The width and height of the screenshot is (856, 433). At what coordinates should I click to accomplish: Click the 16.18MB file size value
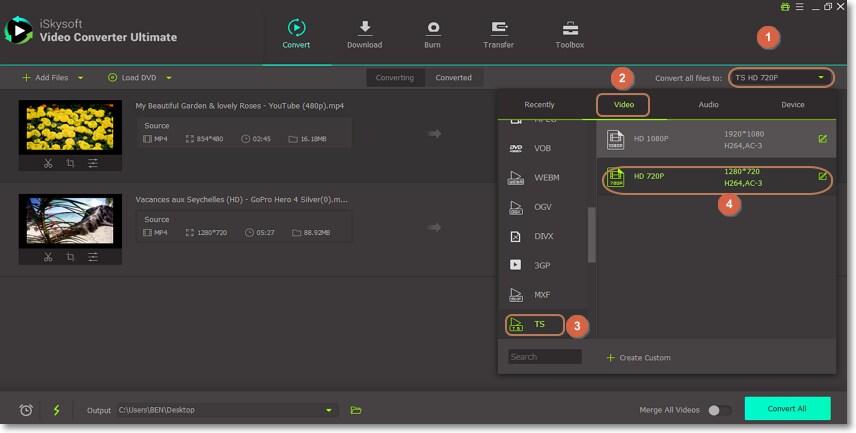pyautogui.click(x=313, y=139)
